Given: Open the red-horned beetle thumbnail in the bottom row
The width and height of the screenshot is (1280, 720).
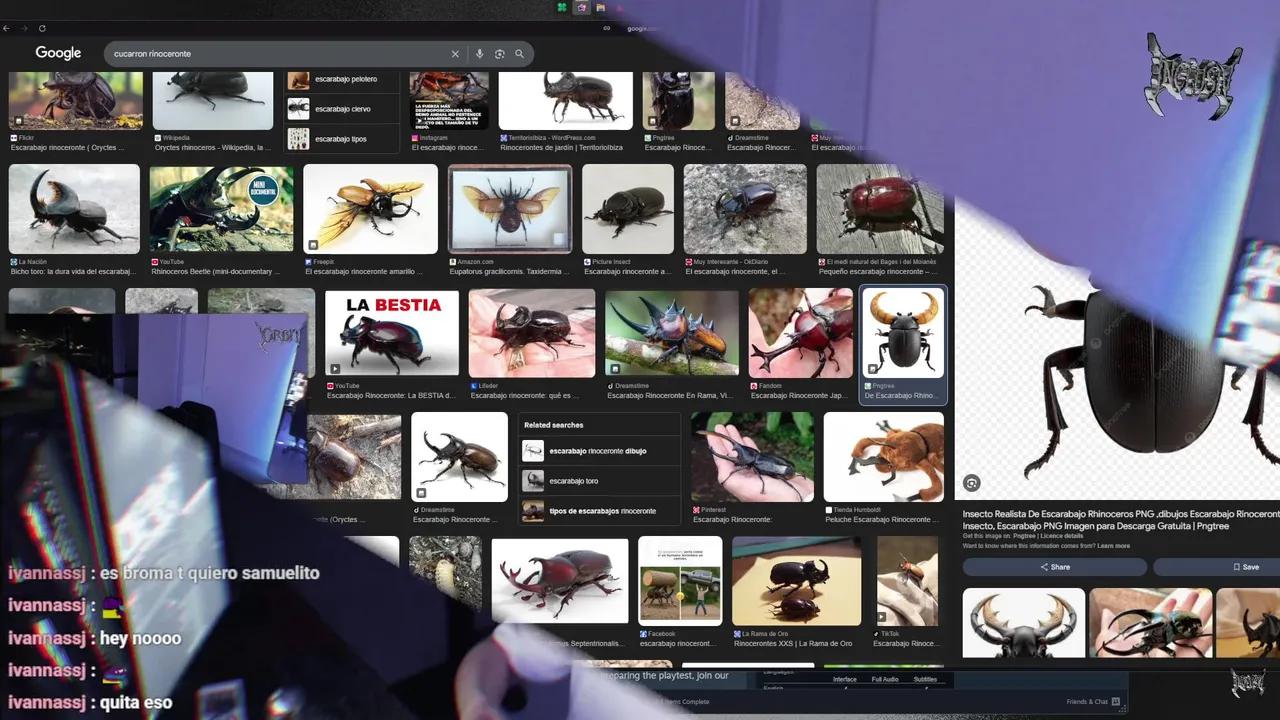Looking at the screenshot, I should click(560, 582).
